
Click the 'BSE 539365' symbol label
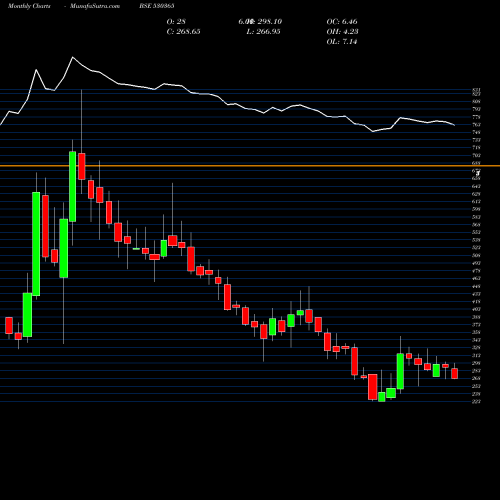(x=157, y=6)
